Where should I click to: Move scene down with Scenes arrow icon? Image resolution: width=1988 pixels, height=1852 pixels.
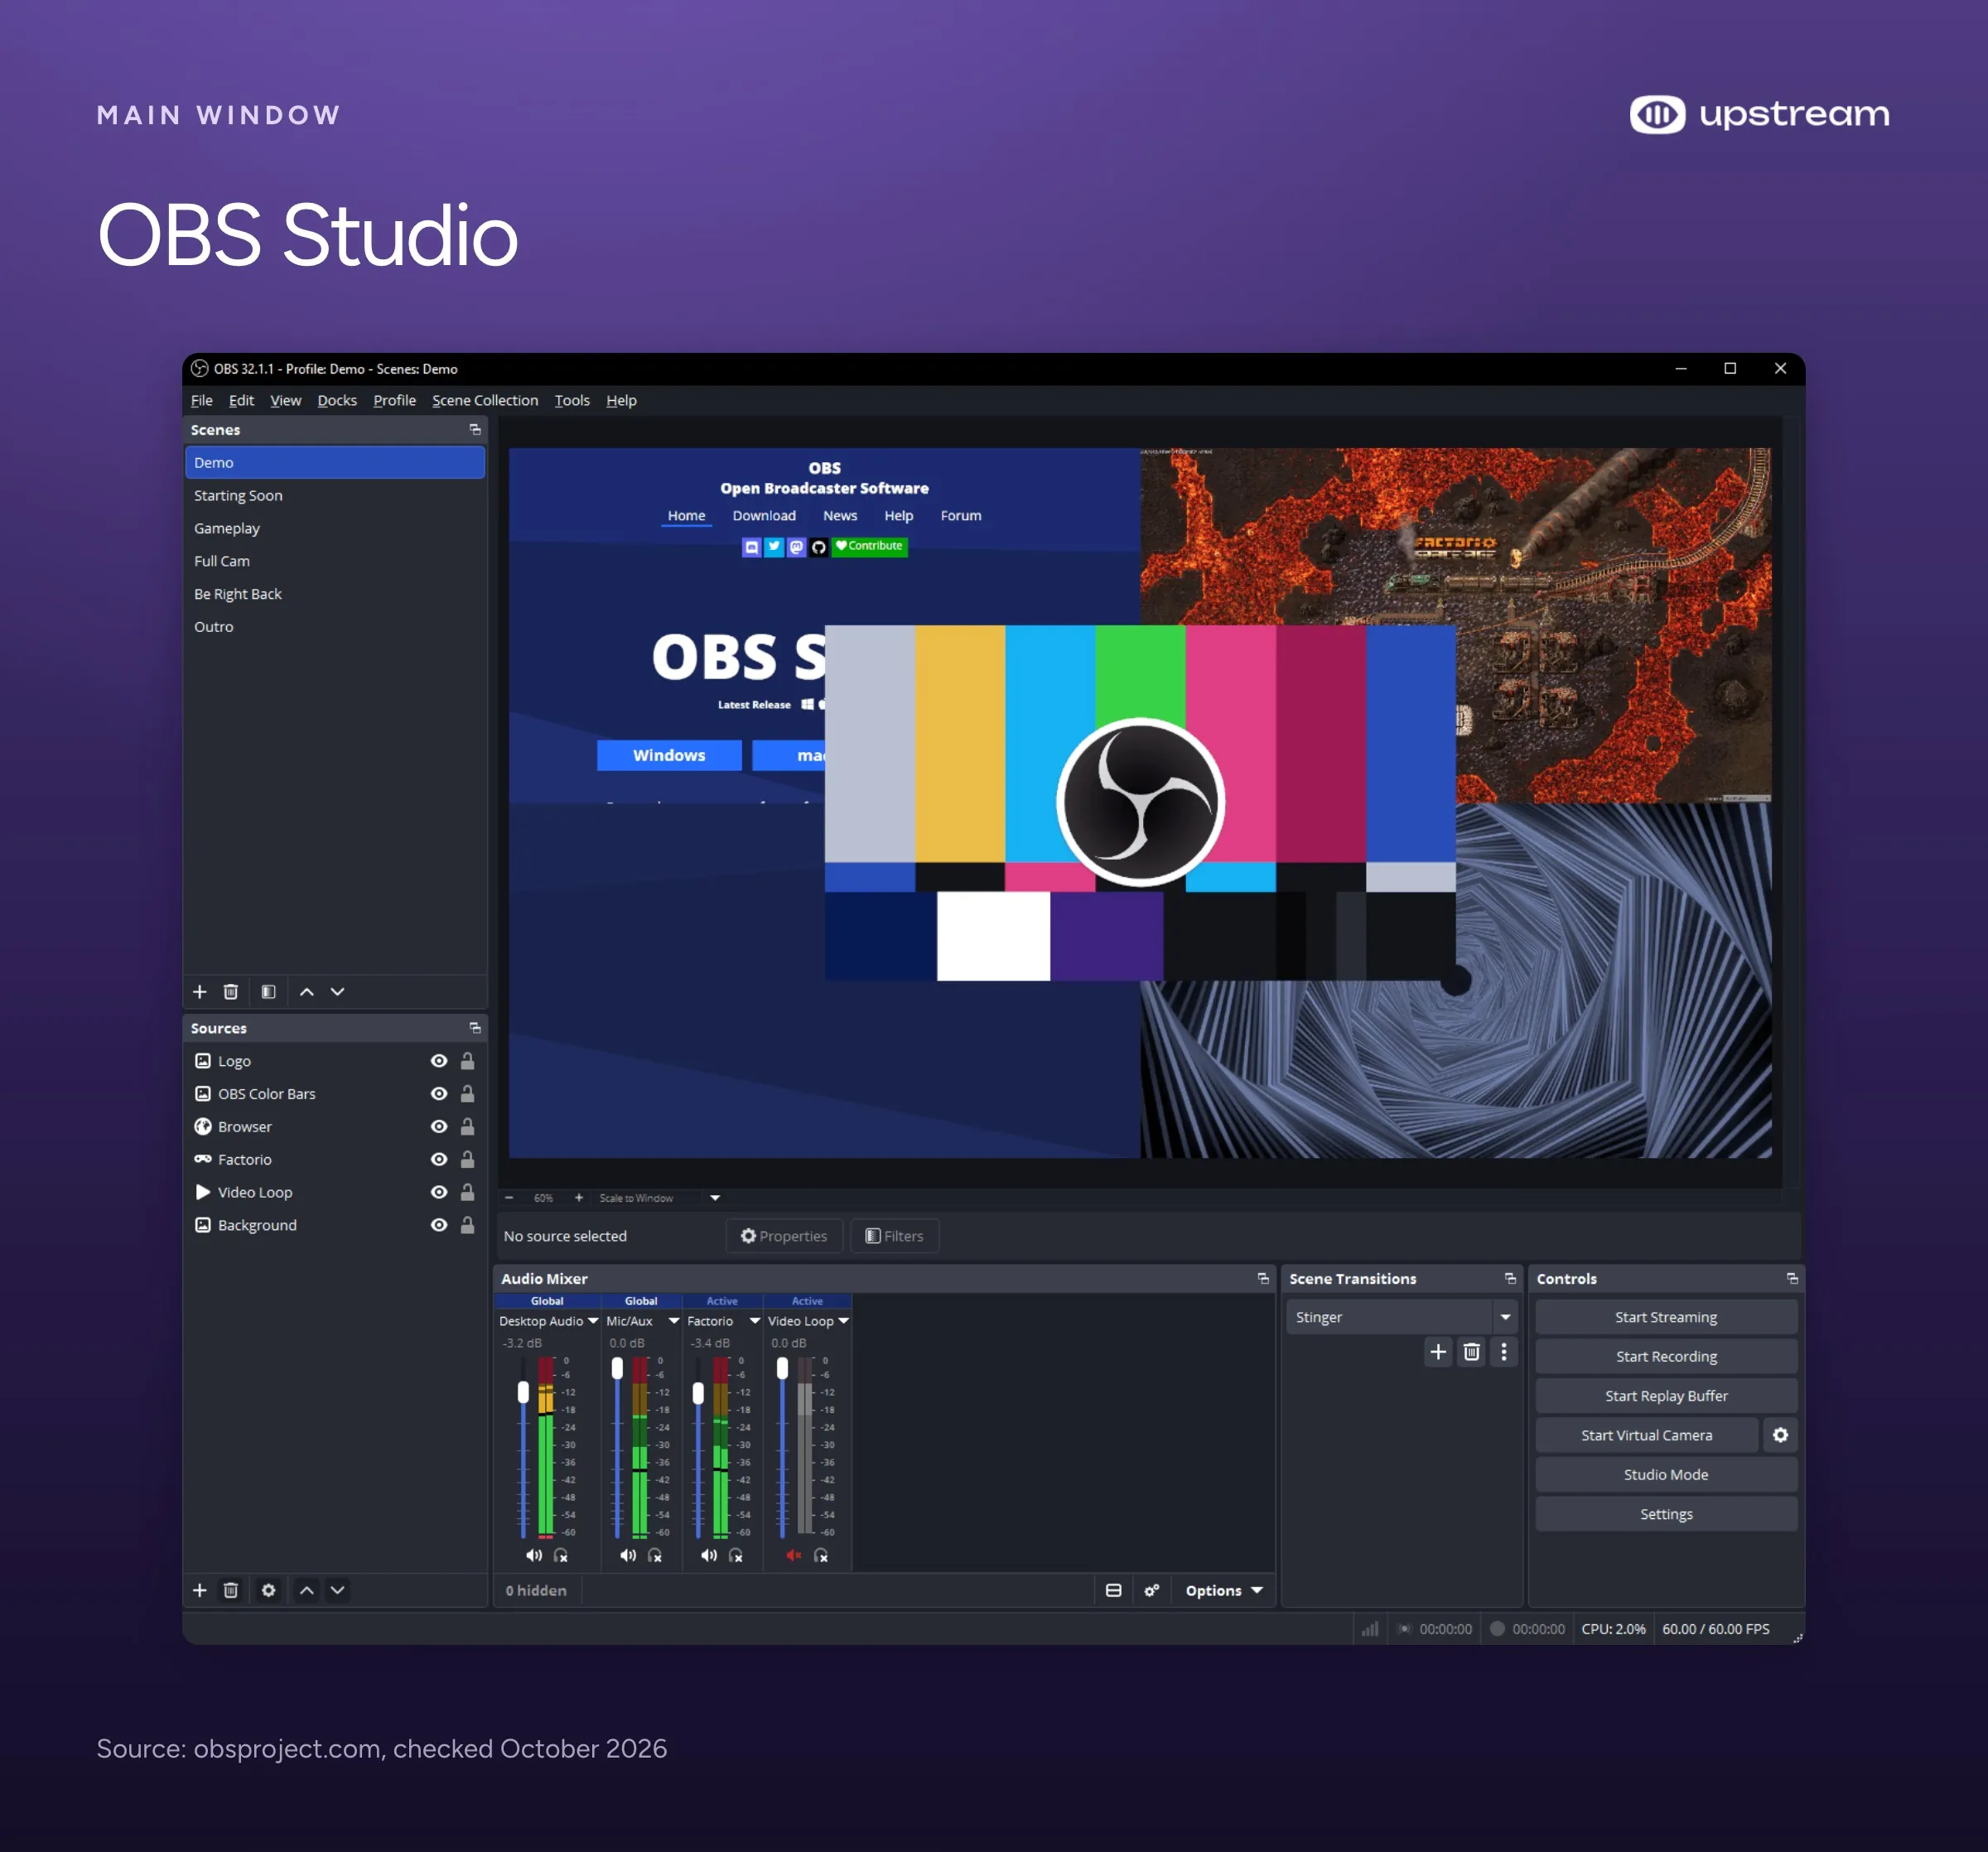[x=338, y=992]
